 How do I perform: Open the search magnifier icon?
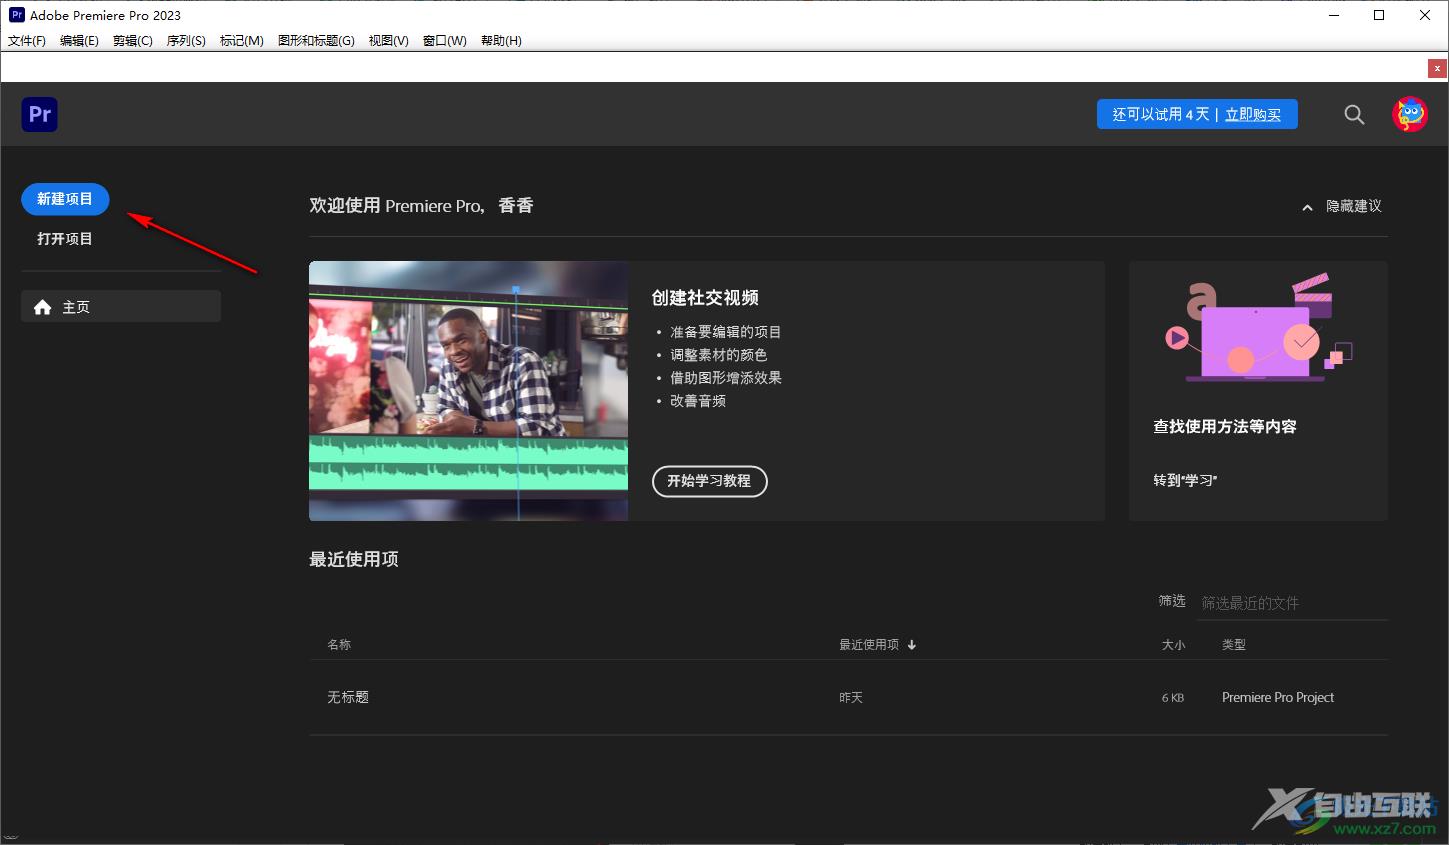point(1354,114)
